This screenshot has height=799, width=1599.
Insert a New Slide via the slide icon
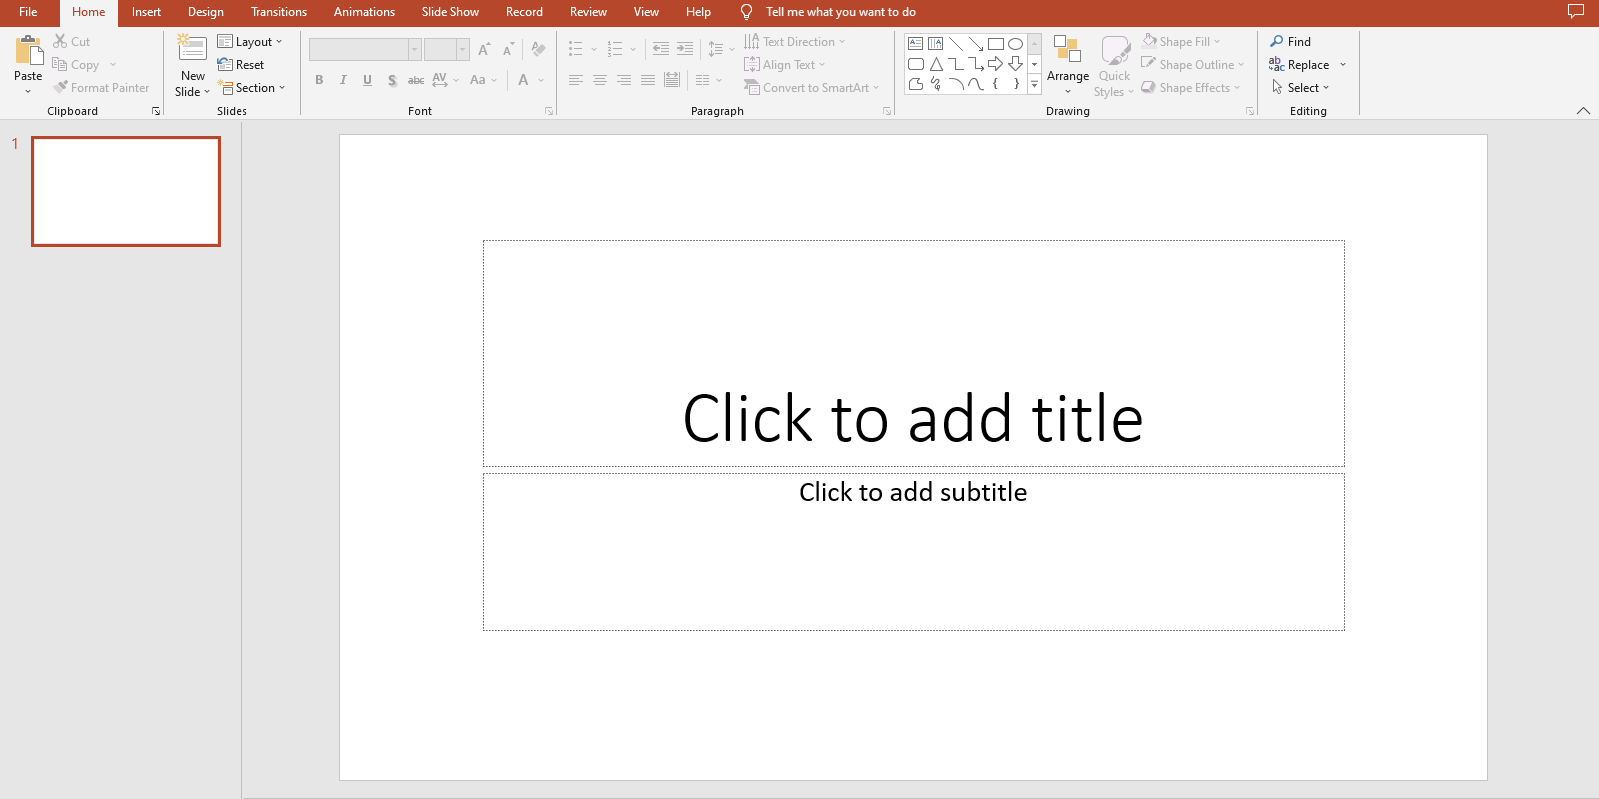click(x=192, y=49)
